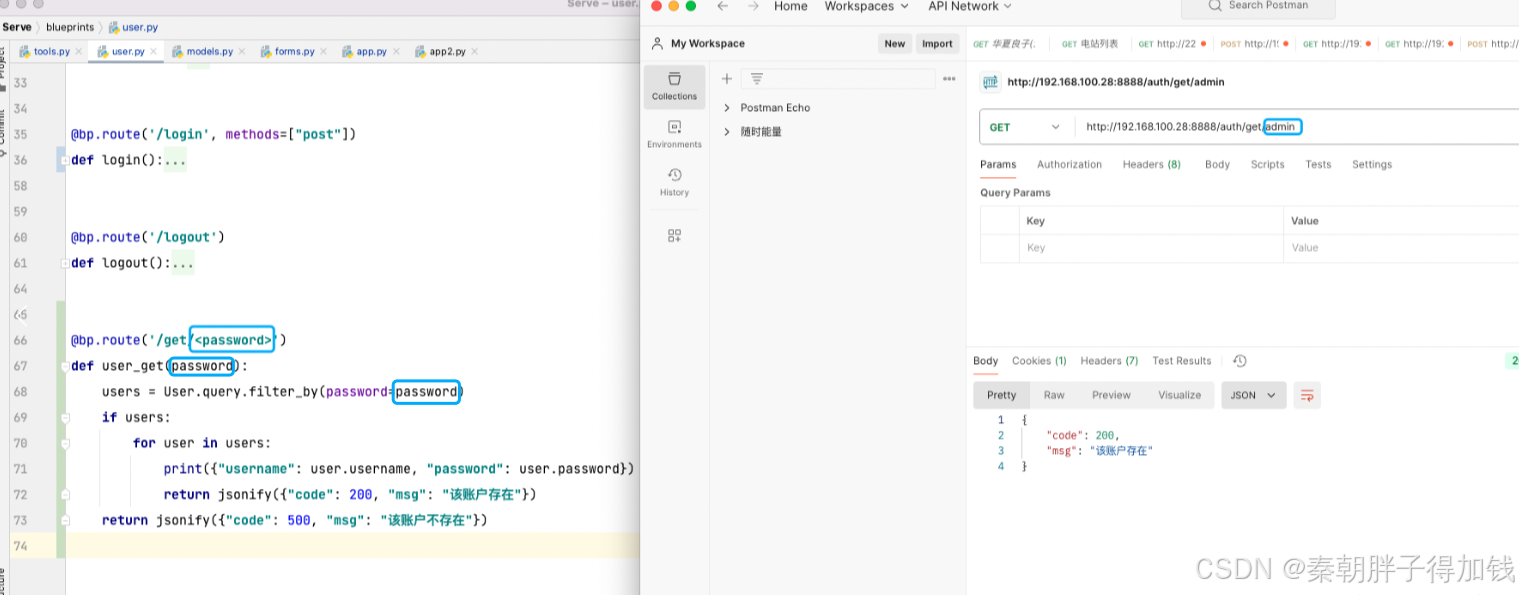Screen dimensions: 1519x595
Task: Expand the folded logout function on line 61
Action: pos(64,263)
